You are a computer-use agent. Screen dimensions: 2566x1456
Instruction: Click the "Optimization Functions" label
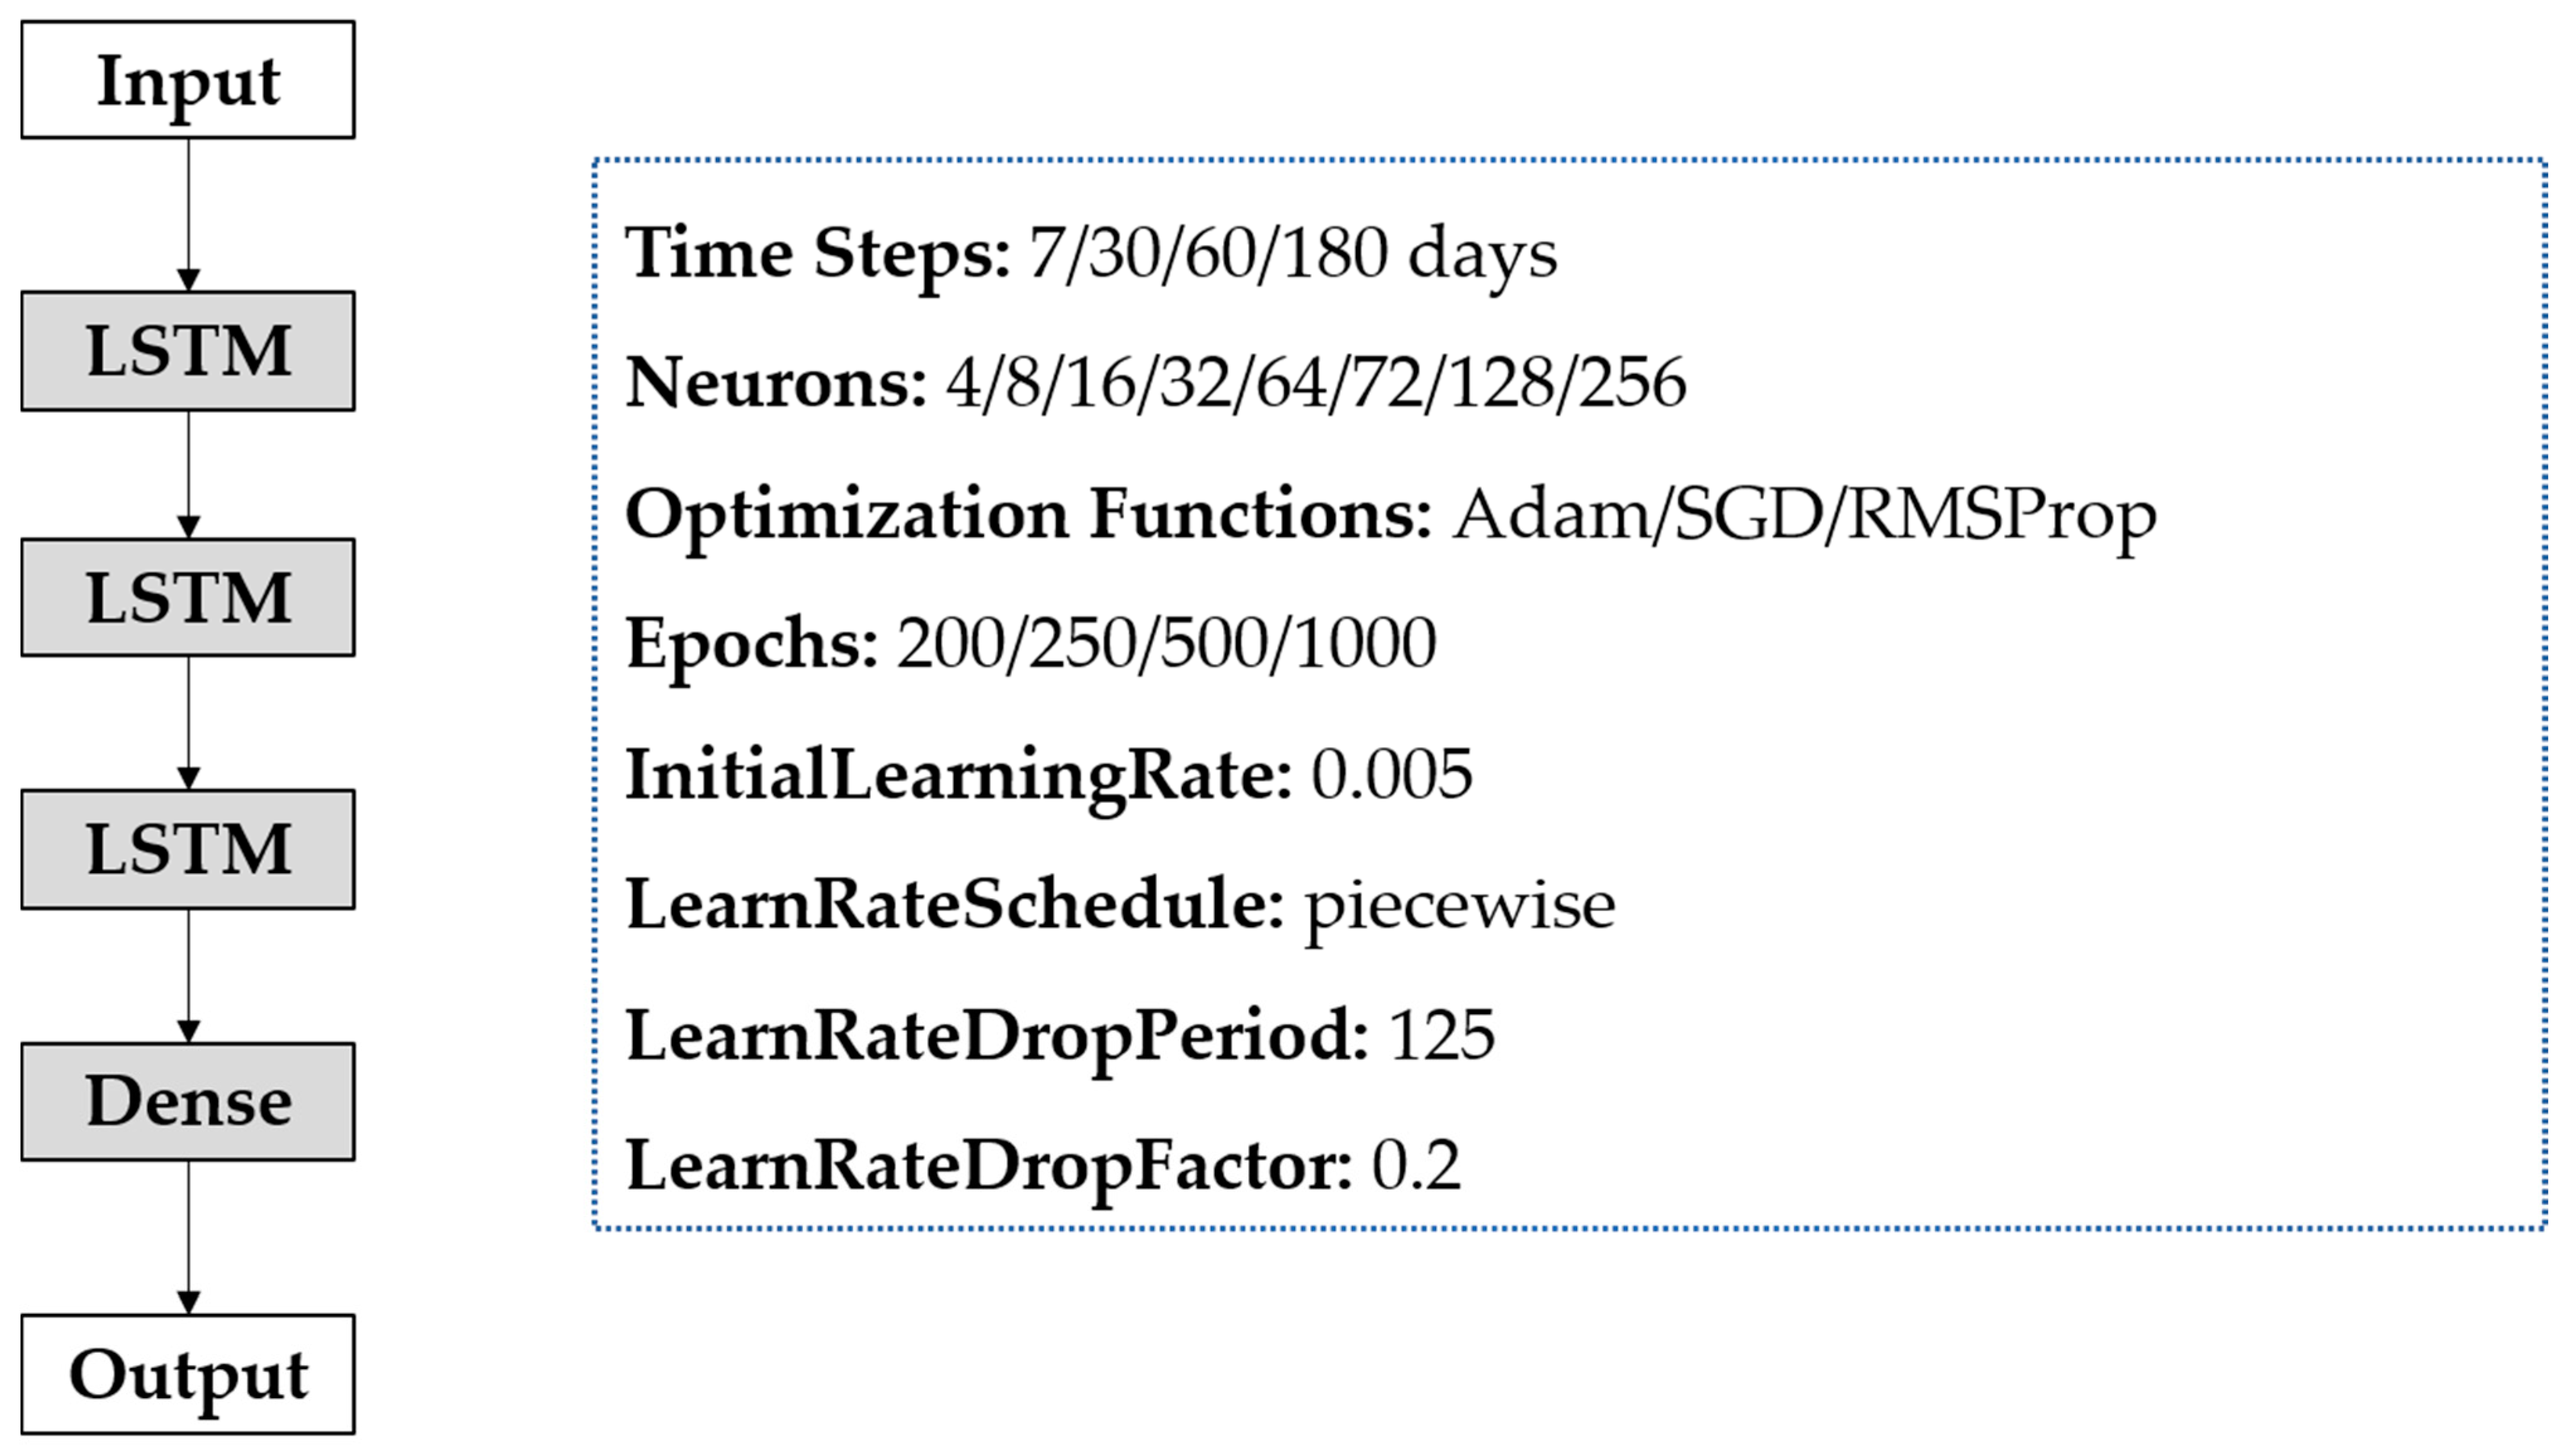[x=1028, y=514]
